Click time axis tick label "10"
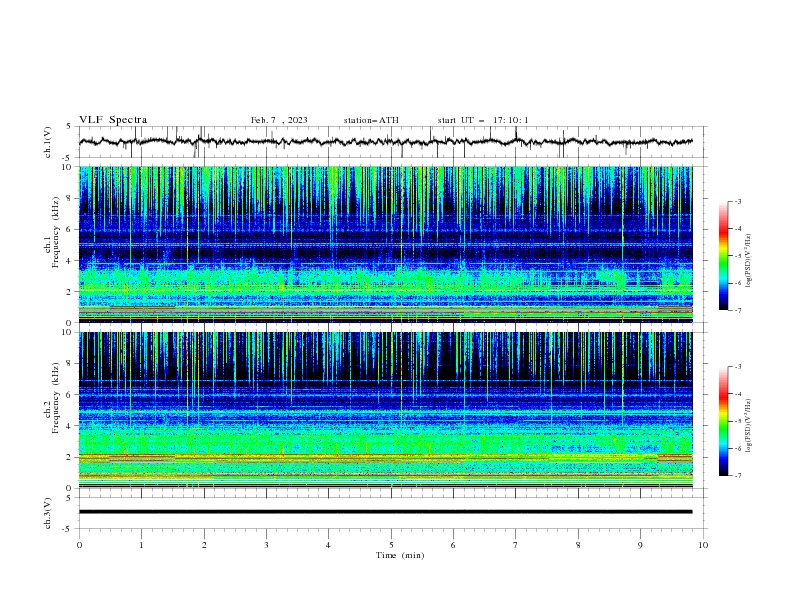 coord(703,545)
